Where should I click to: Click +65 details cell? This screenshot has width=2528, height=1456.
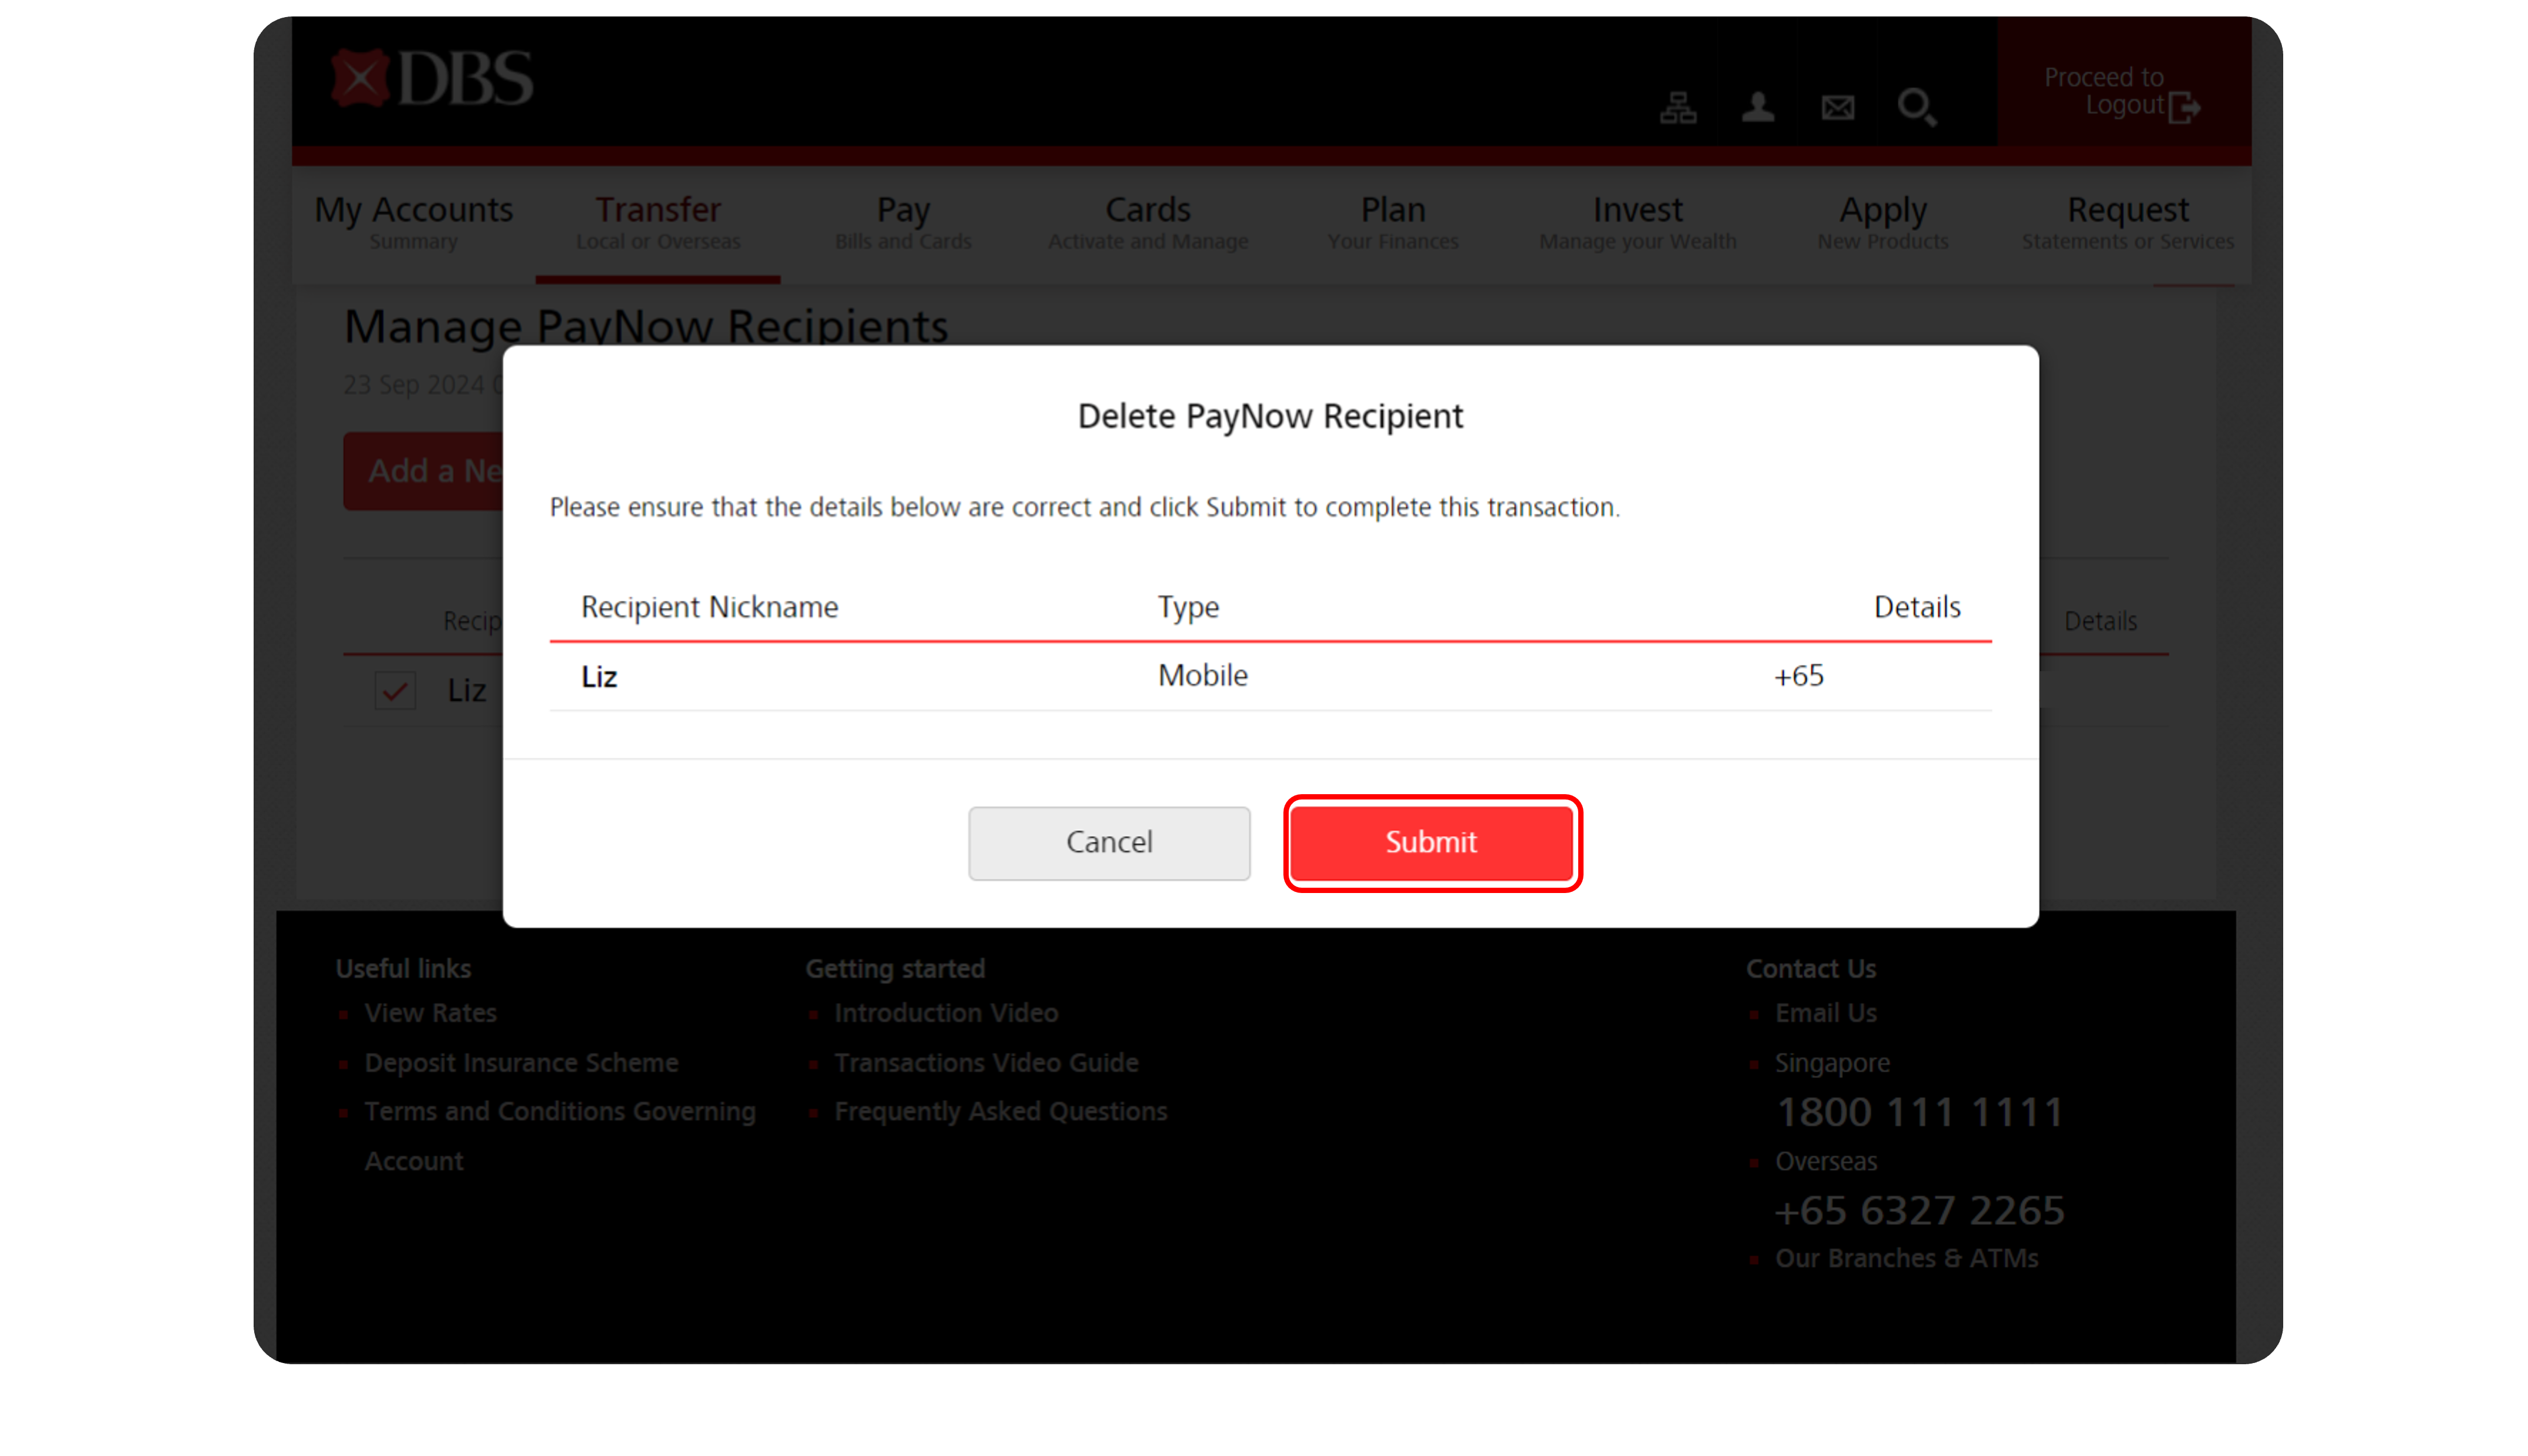[1798, 676]
